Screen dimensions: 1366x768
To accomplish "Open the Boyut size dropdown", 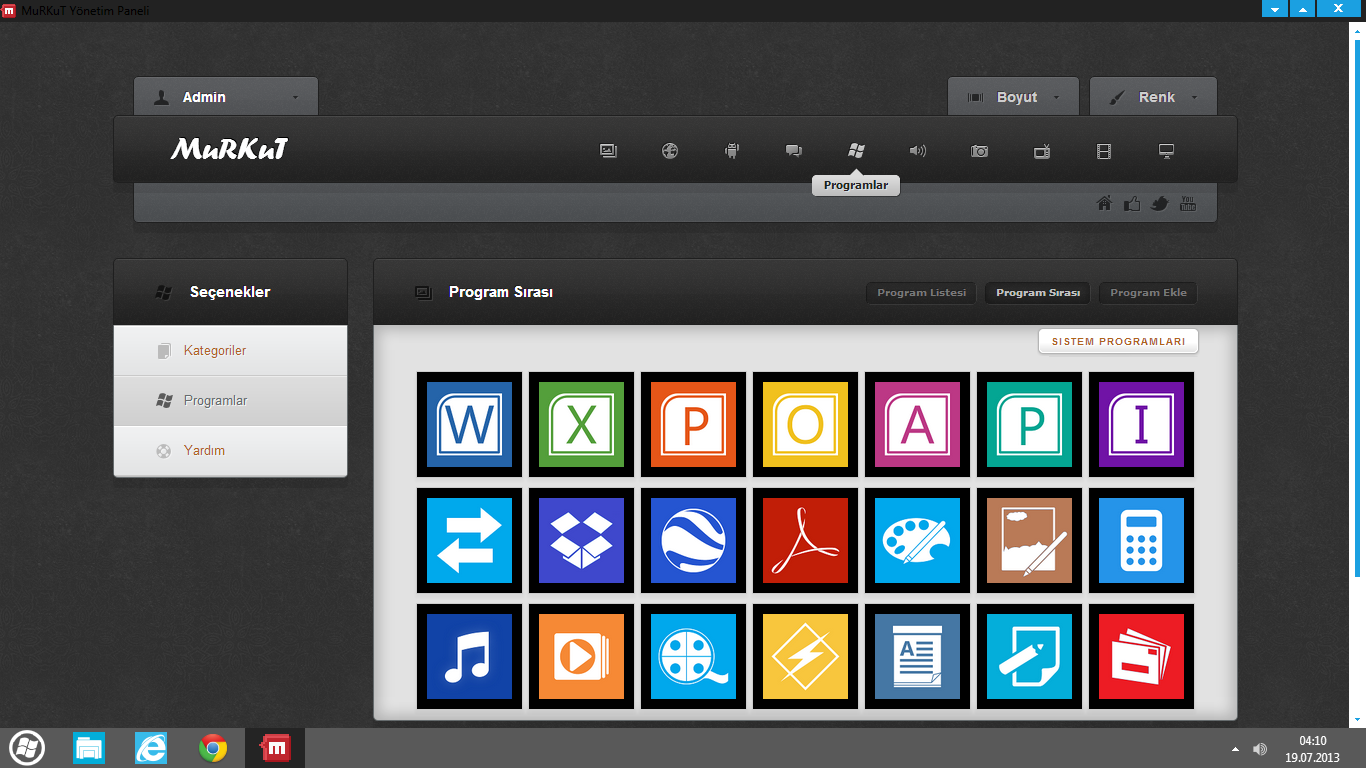I will click(x=1013, y=97).
